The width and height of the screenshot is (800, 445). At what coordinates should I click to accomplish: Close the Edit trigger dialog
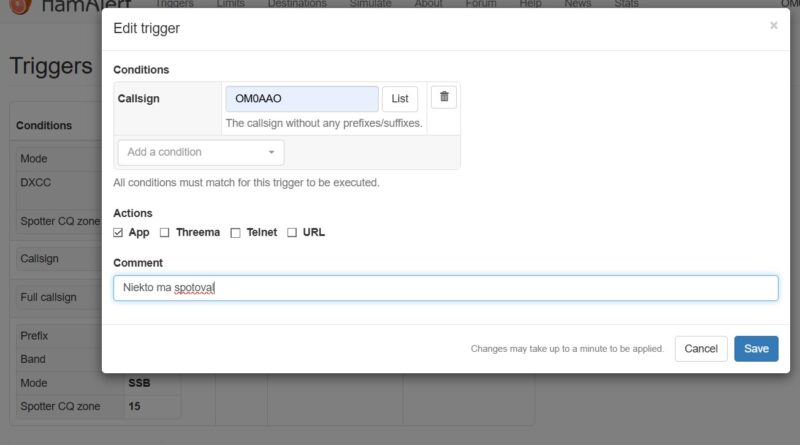pos(773,26)
